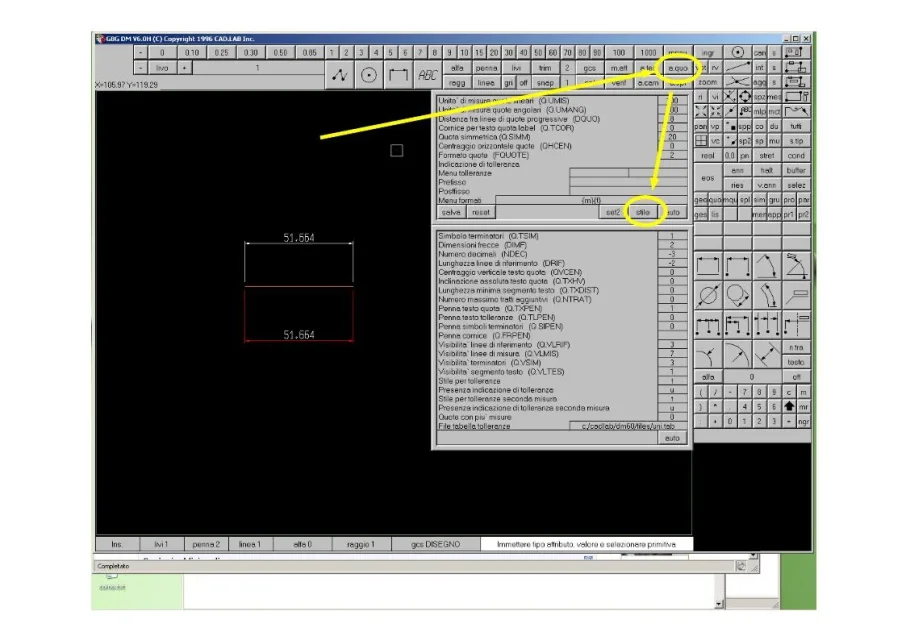Click the 'testo' button in dimension panel

796,362
